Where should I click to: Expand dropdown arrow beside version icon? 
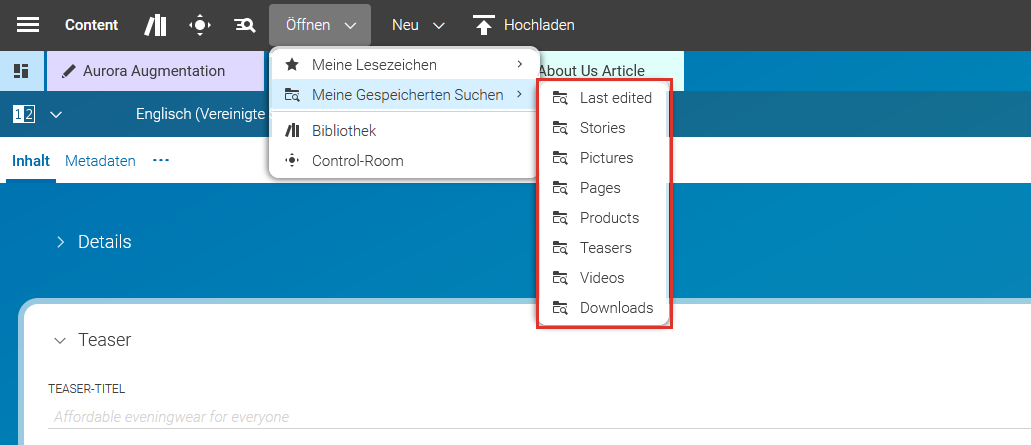click(56, 114)
